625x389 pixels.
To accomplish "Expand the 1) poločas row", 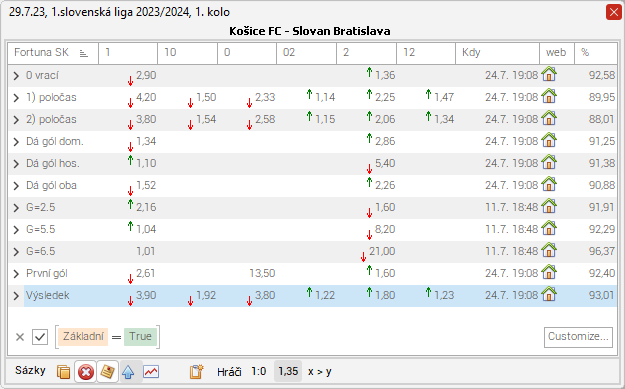I will click(x=16, y=98).
